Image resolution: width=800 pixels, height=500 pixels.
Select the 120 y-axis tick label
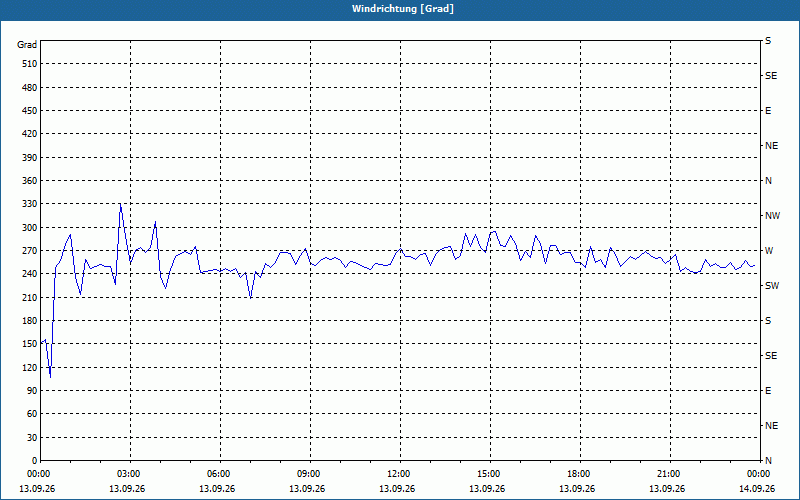(x=30, y=367)
